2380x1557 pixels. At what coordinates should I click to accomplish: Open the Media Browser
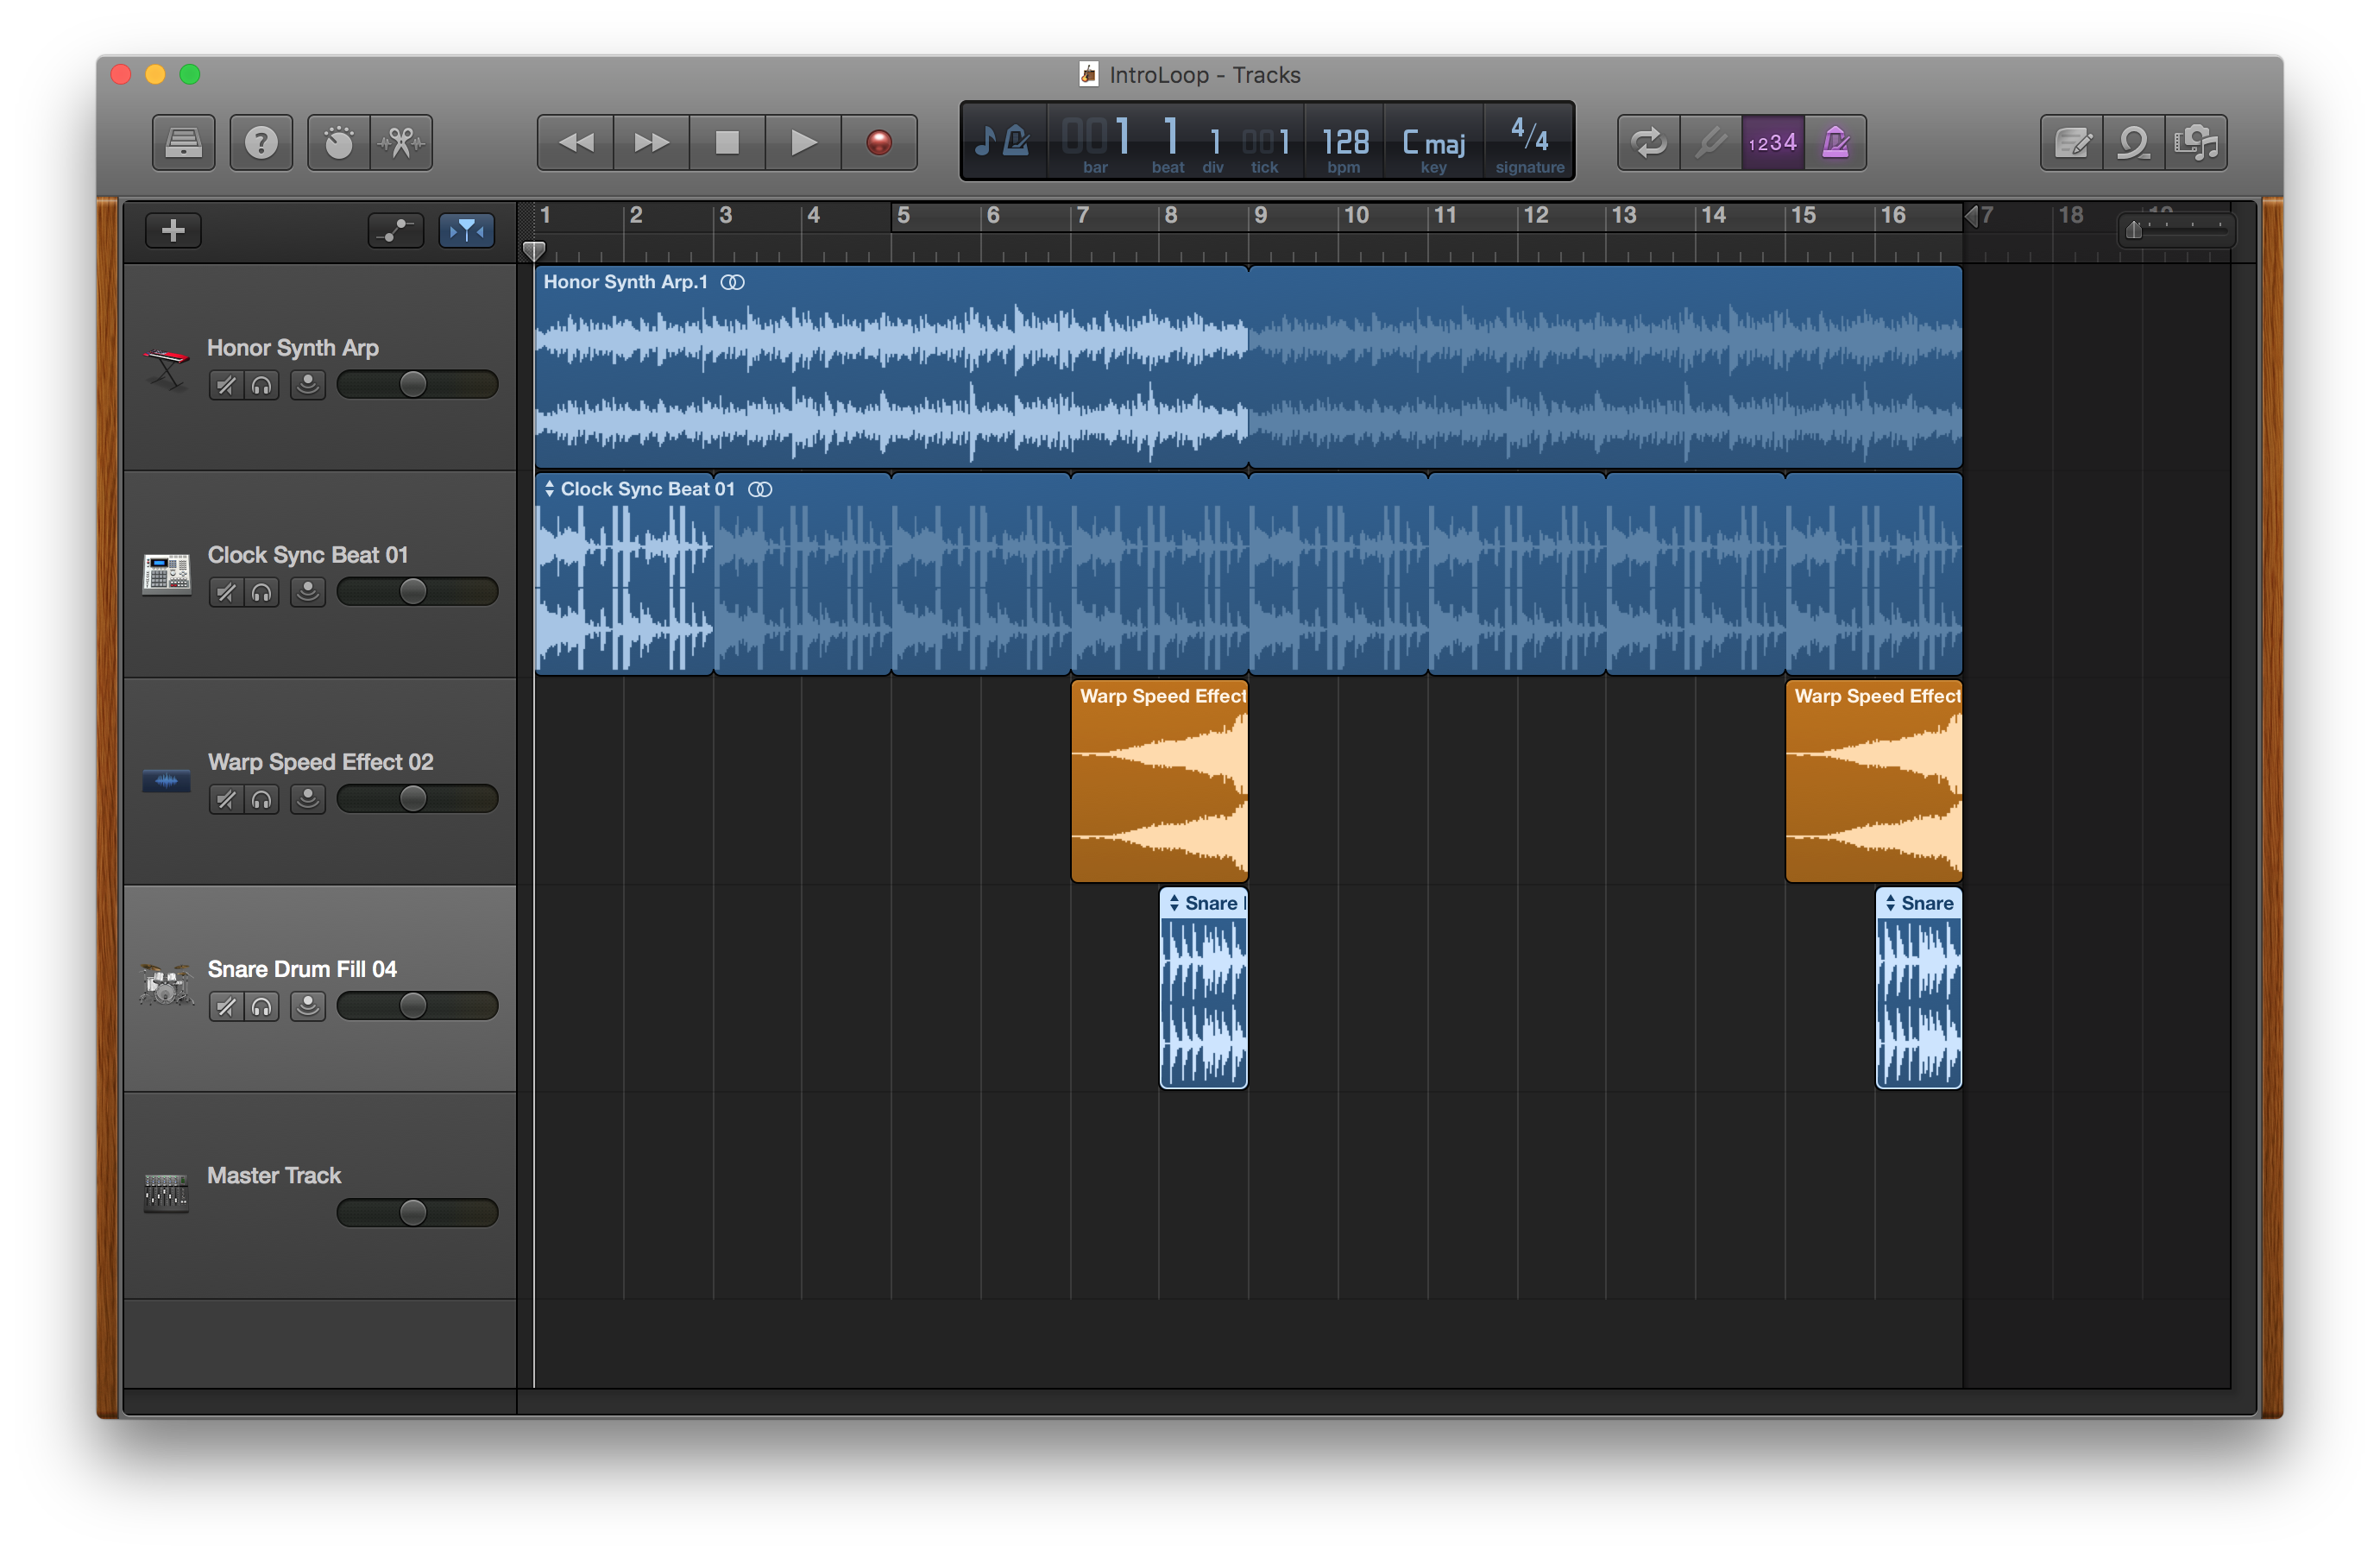pos(2196,143)
